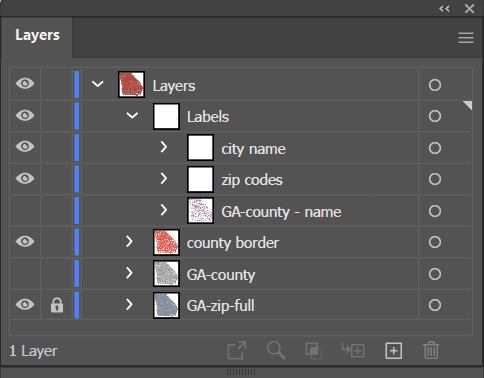Click target circle for GA-zip-full layer
484x378 pixels.
point(435,305)
